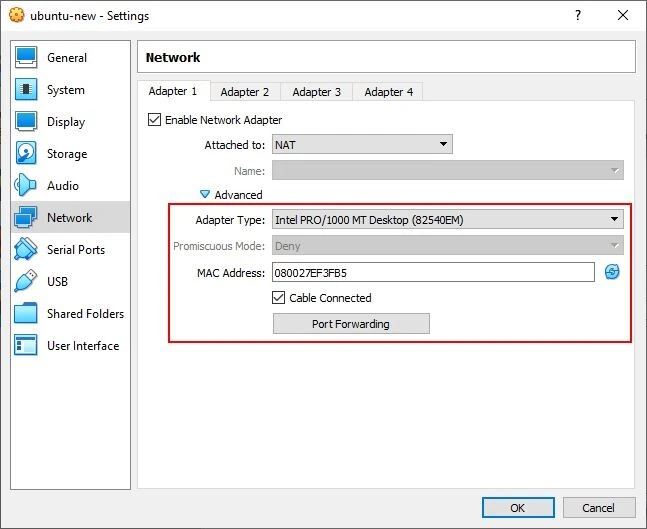Viewport: 647px width, 529px height.
Task: Switch to the Adapter 2 tab
Action: tap(245, 92)
